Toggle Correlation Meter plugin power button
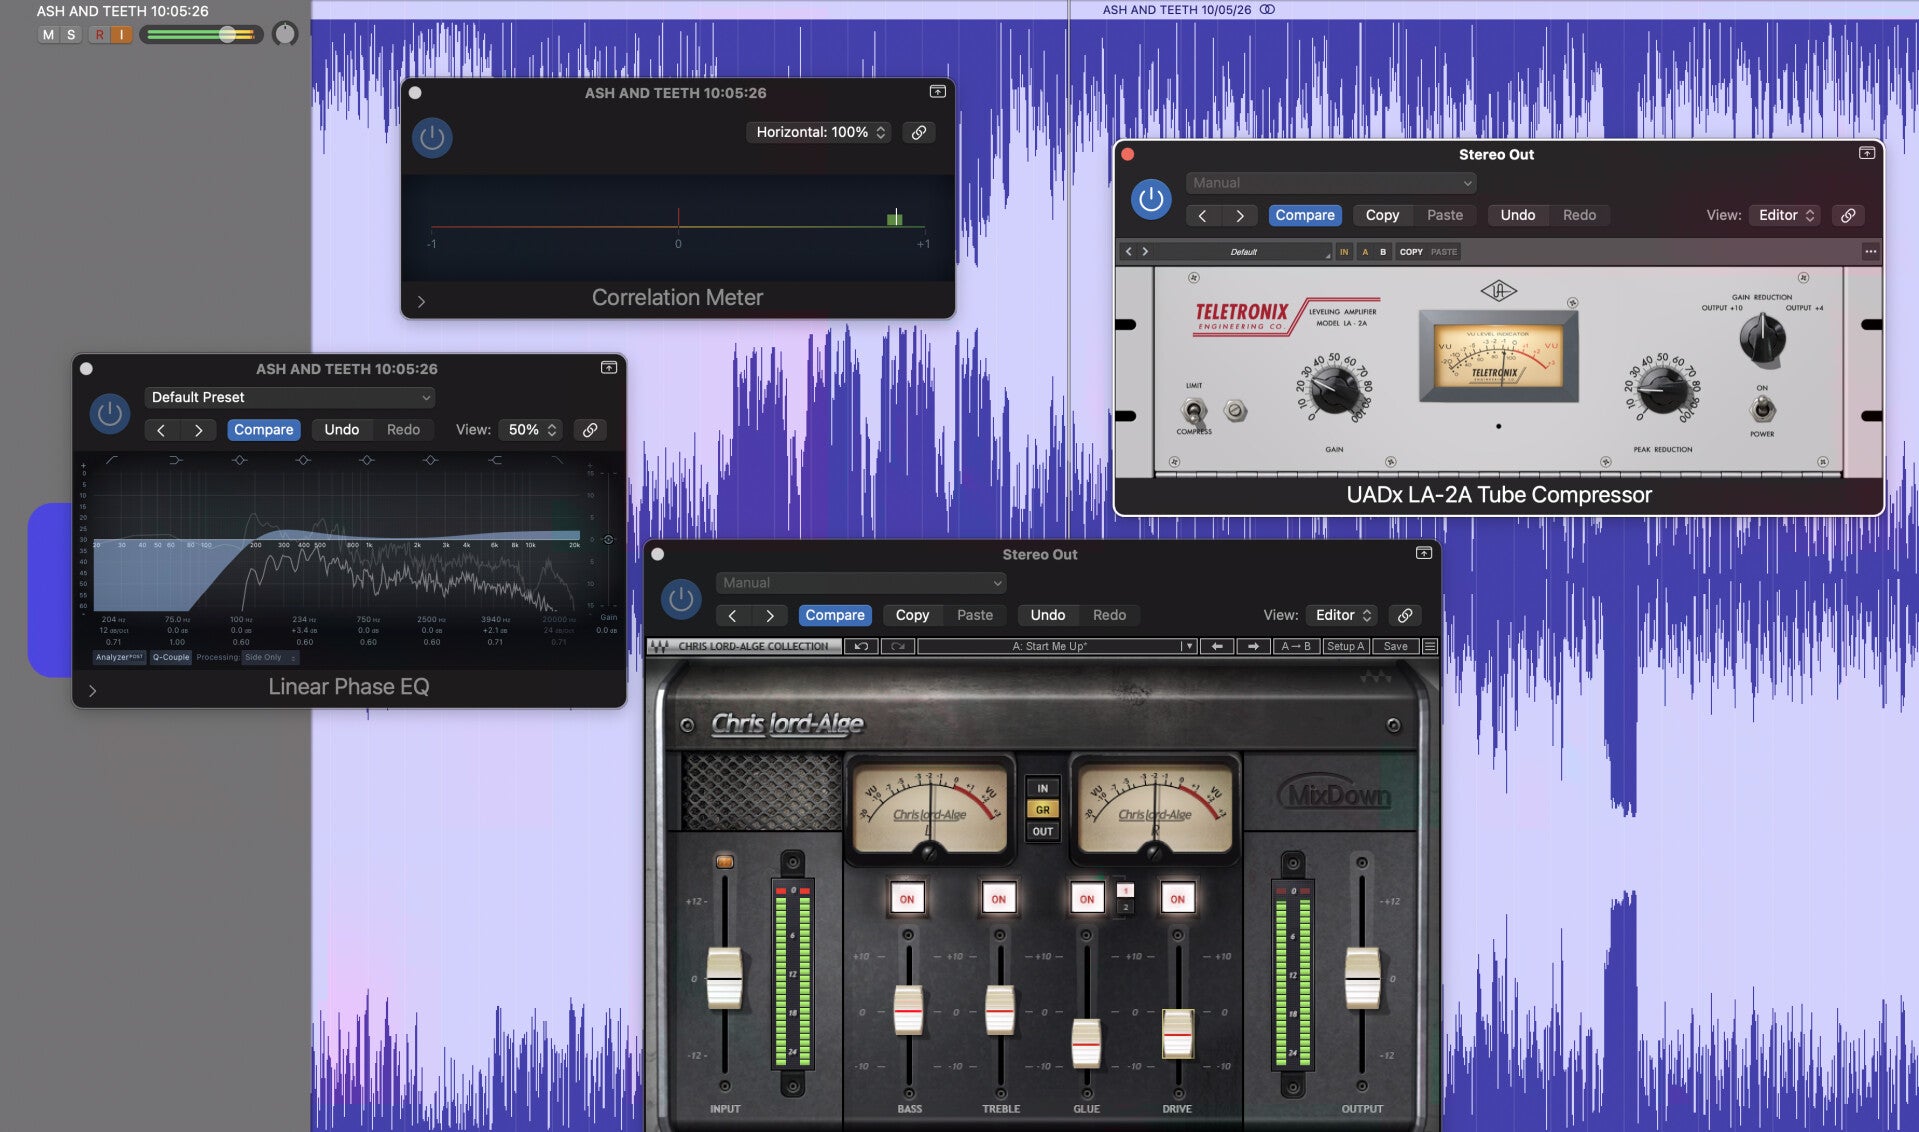 [x=432, y=137]
